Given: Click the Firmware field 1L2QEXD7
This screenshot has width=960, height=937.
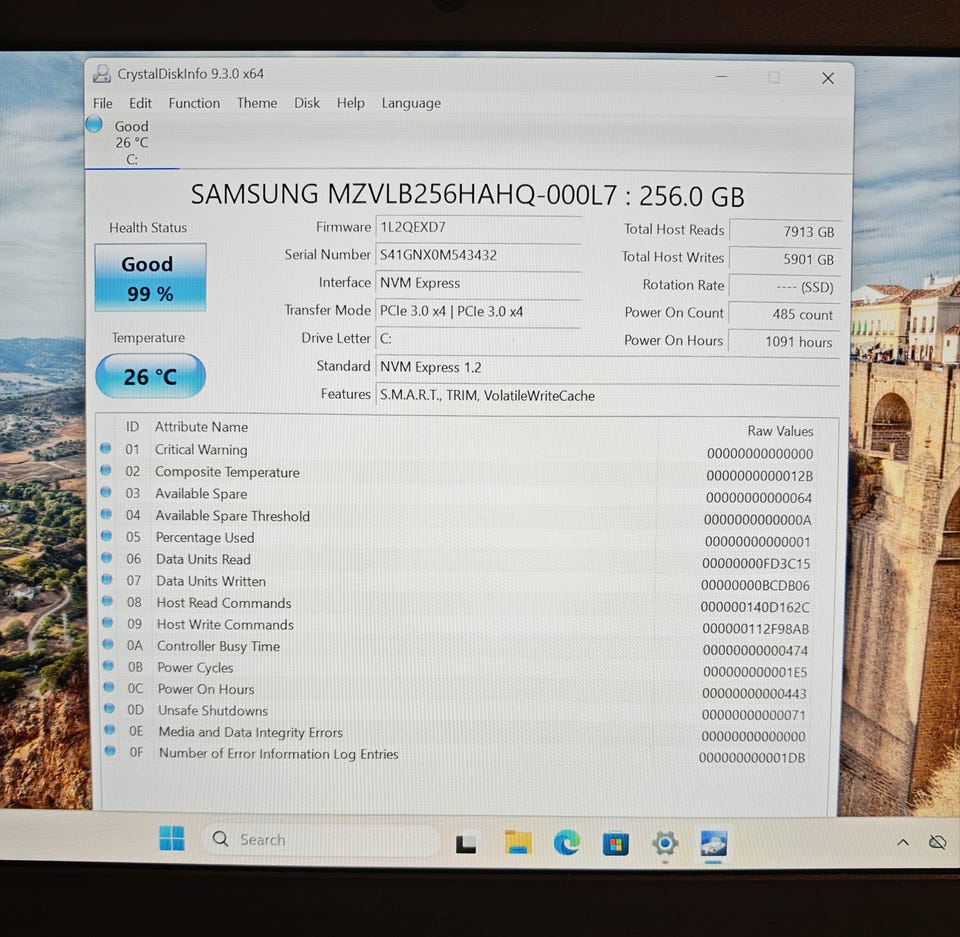Looking at the screenshot, I should (478, 227).
